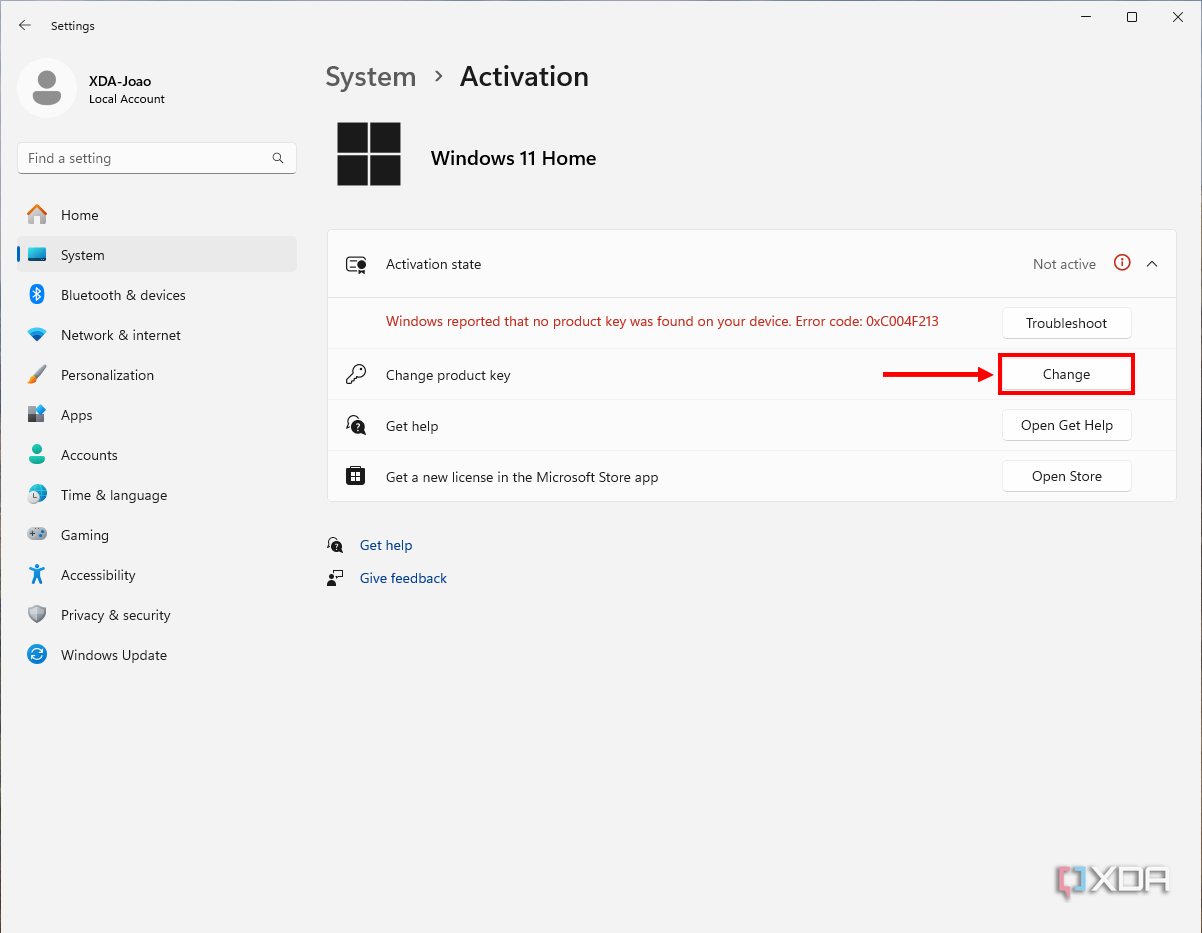Open Accessibility via its figure icon

(x=37, y=575)
